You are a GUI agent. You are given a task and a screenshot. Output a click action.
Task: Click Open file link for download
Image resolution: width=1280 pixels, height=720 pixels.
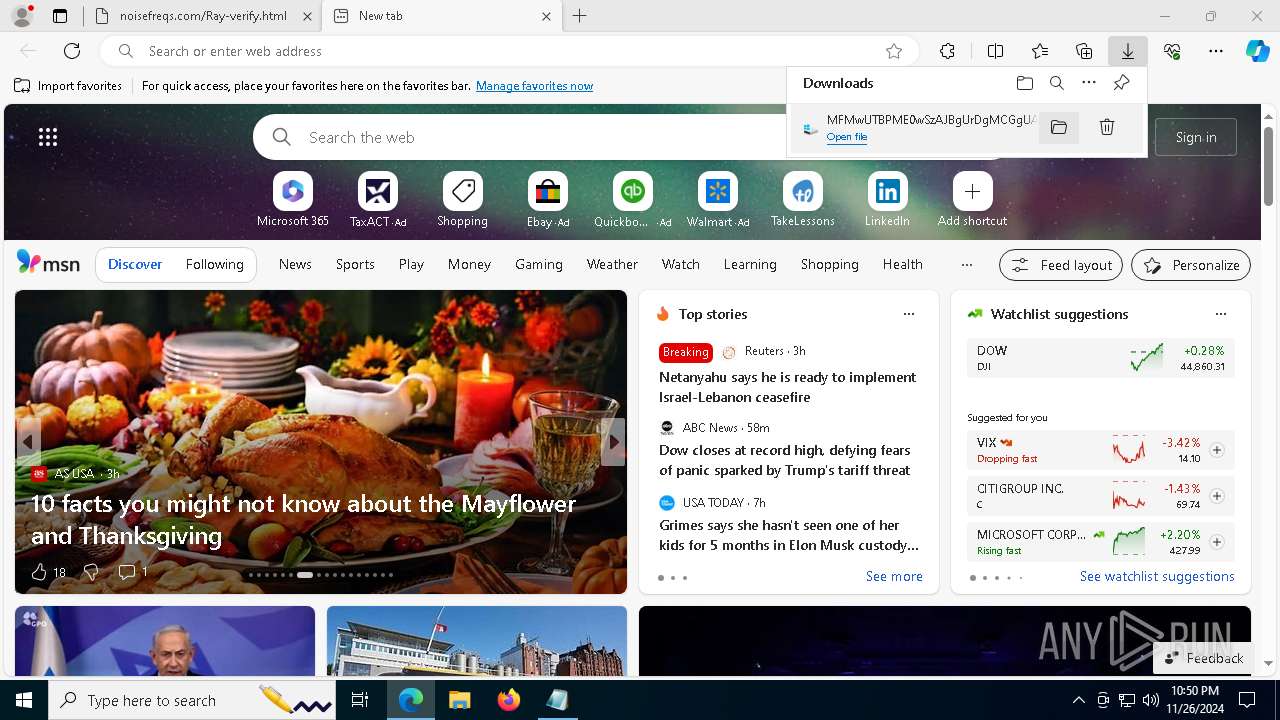coord(847,137)
